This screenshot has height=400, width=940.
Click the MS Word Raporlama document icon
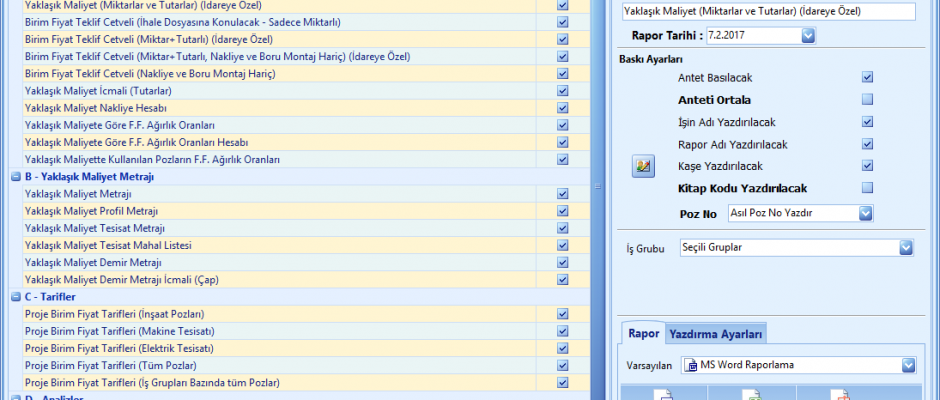(691, 365)
